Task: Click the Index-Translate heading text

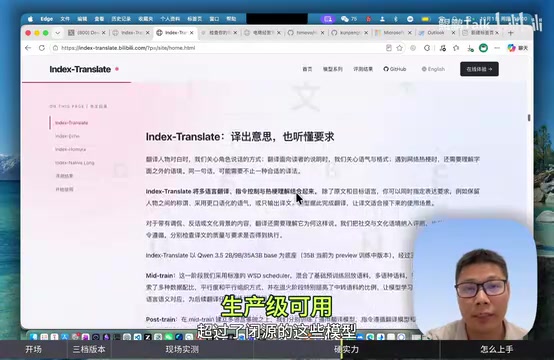Action: (240, 137)
